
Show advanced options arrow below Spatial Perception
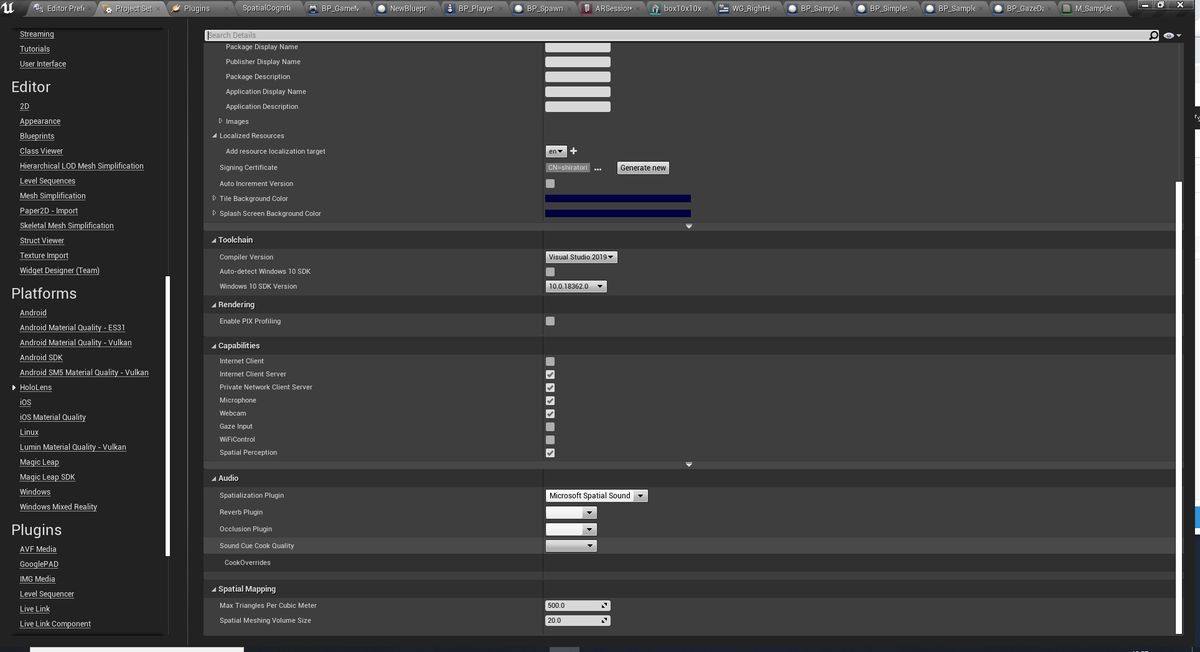(x=688, y=465)
